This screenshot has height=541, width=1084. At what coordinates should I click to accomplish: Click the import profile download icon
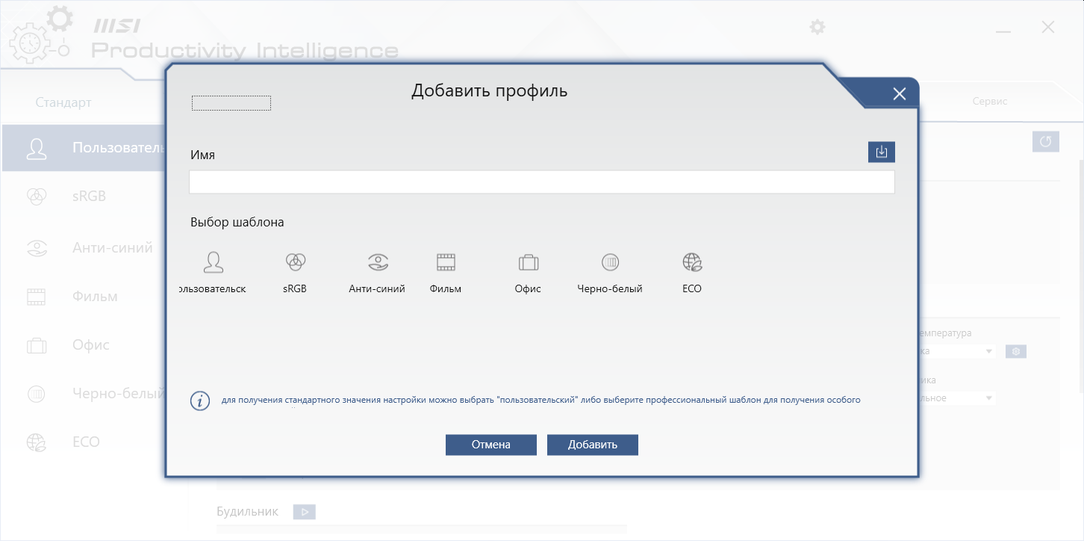pos(881,152)
